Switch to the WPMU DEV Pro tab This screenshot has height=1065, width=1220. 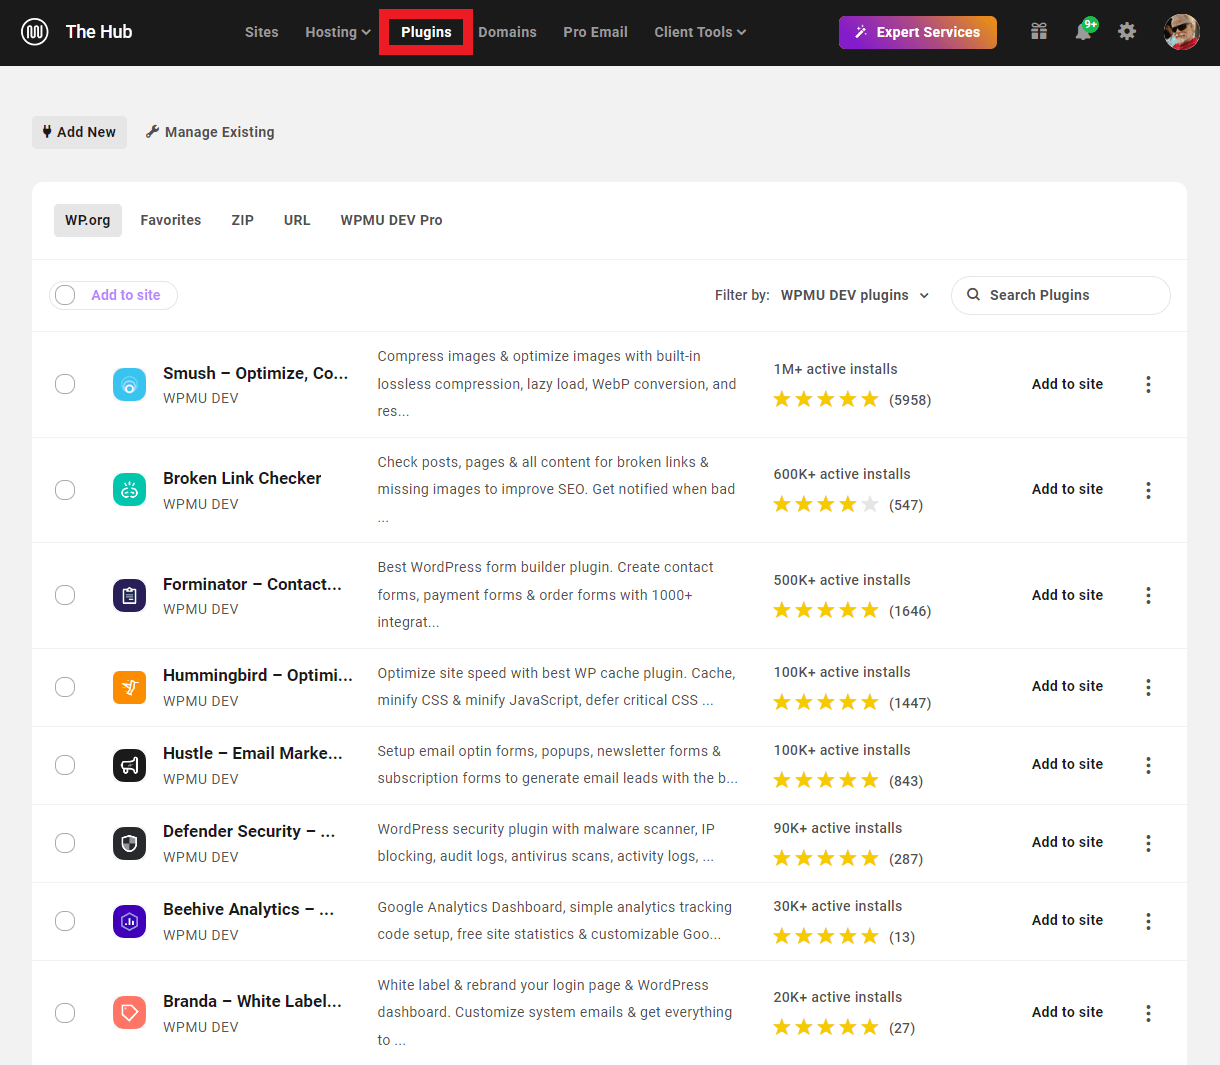pyautogui.click(x=391, y=220)
